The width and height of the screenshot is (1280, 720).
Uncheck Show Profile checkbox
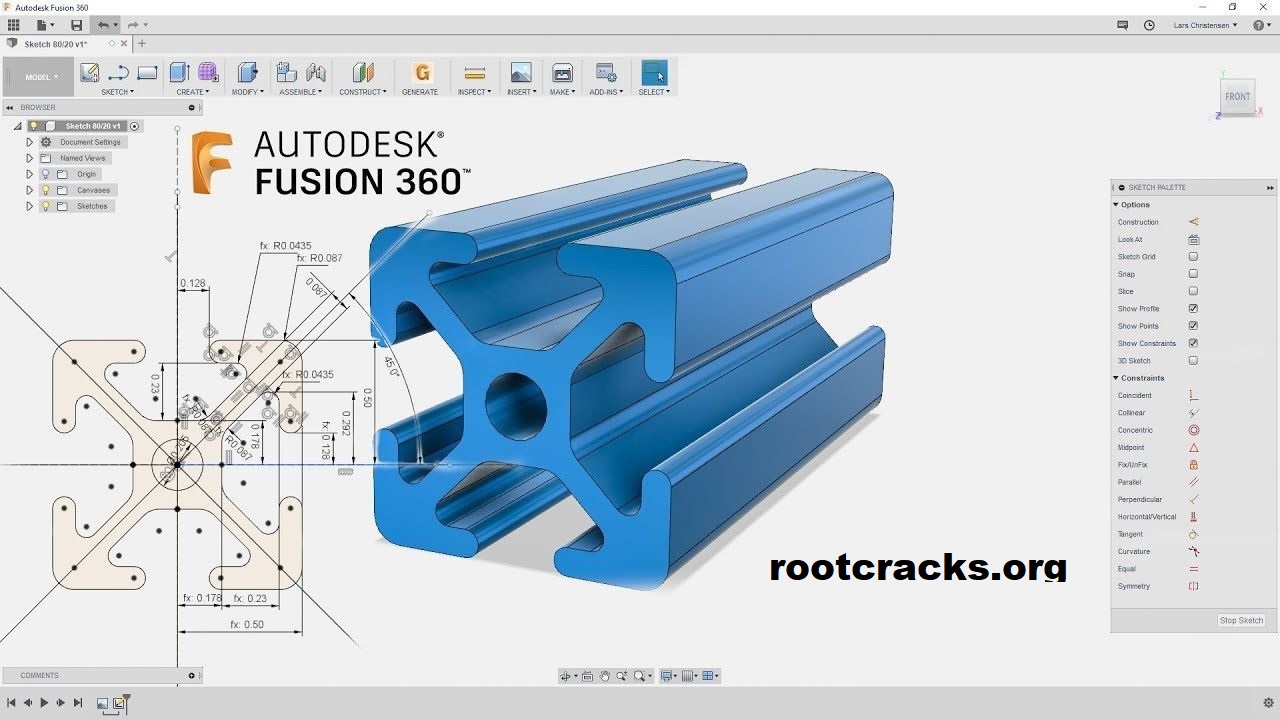pyautogui.click(x=1193, y=309)
